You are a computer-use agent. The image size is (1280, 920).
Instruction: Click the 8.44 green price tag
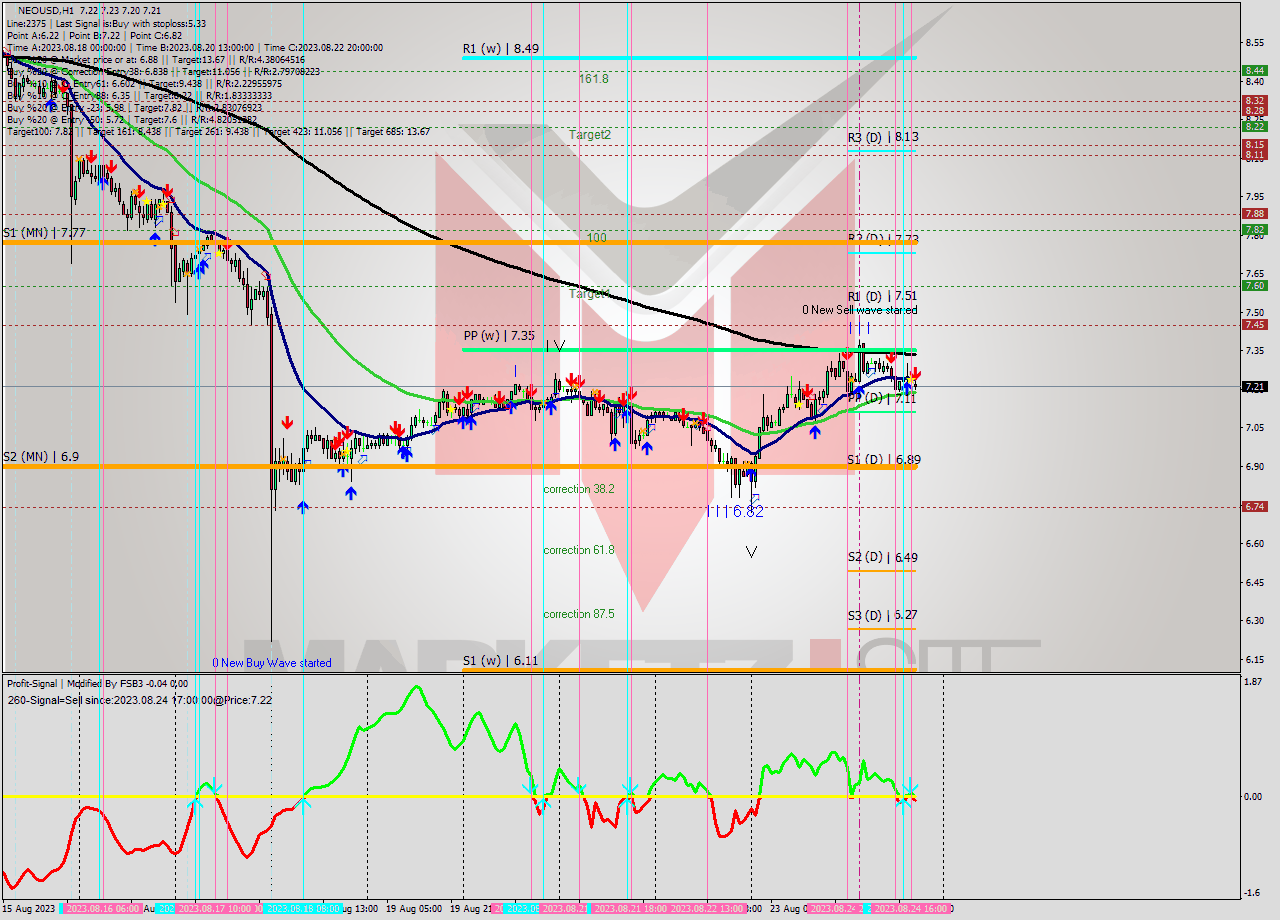[1254, 70]
